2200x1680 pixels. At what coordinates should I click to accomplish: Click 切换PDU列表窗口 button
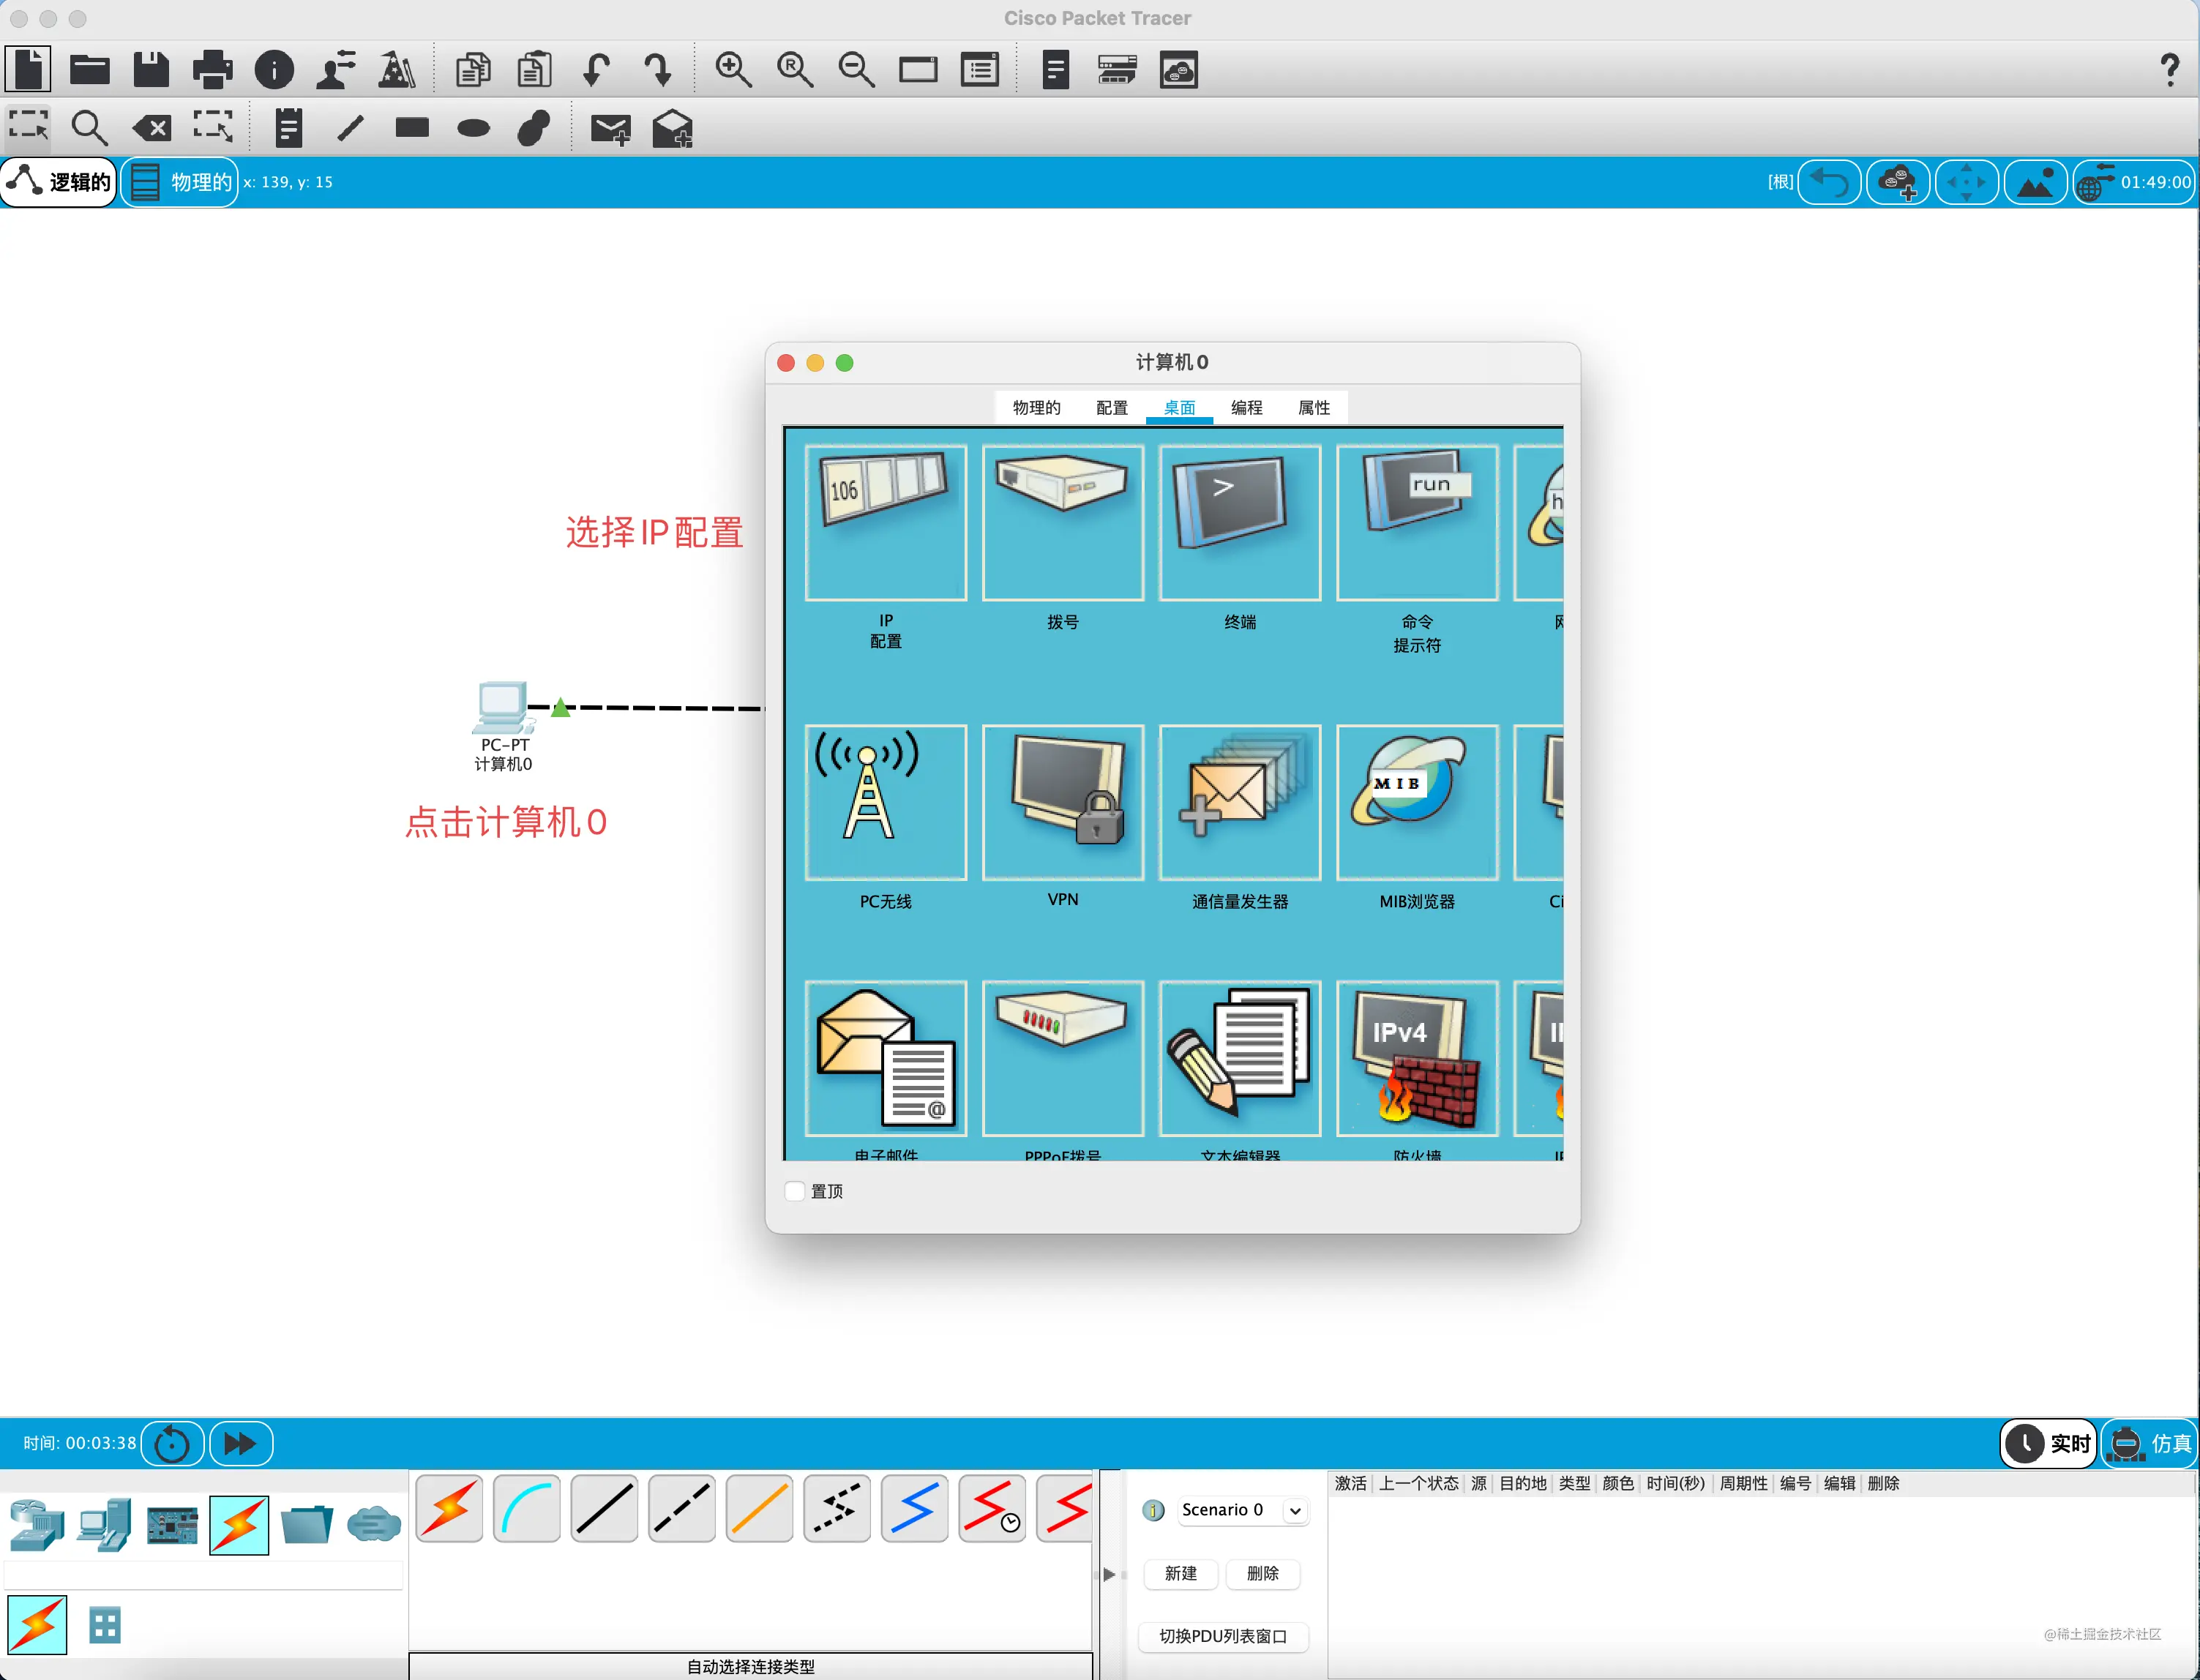pos(1222,1636)
